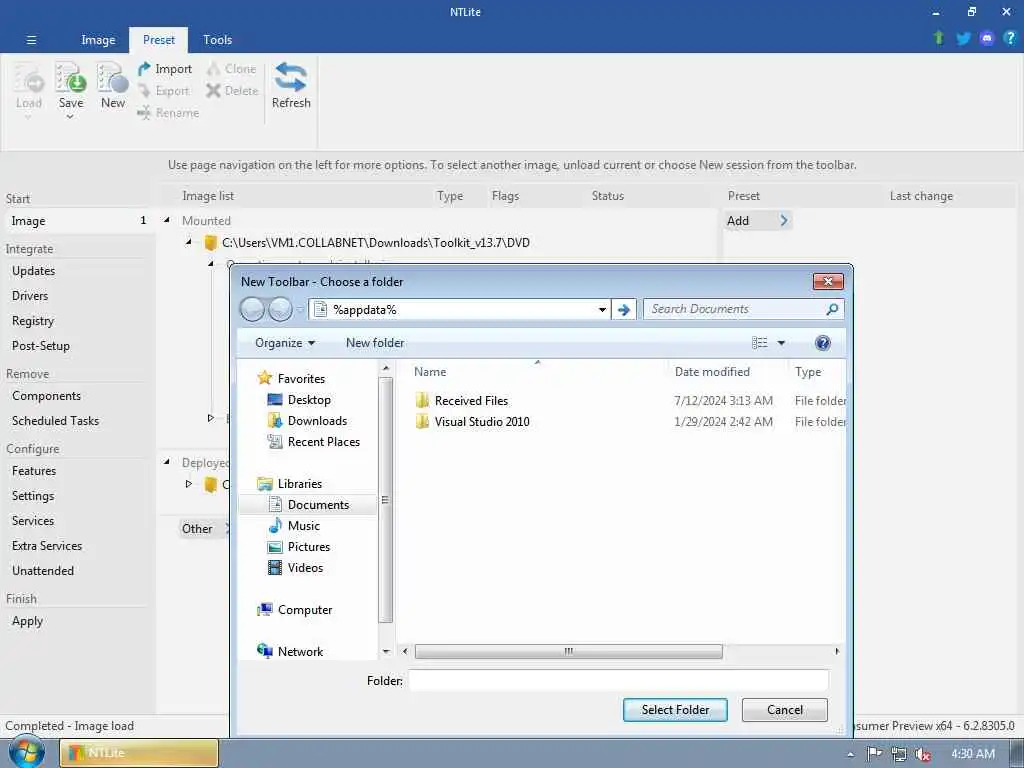Click the %appdata% address field
Viewport: 1024px width, 768px height.
462,310
